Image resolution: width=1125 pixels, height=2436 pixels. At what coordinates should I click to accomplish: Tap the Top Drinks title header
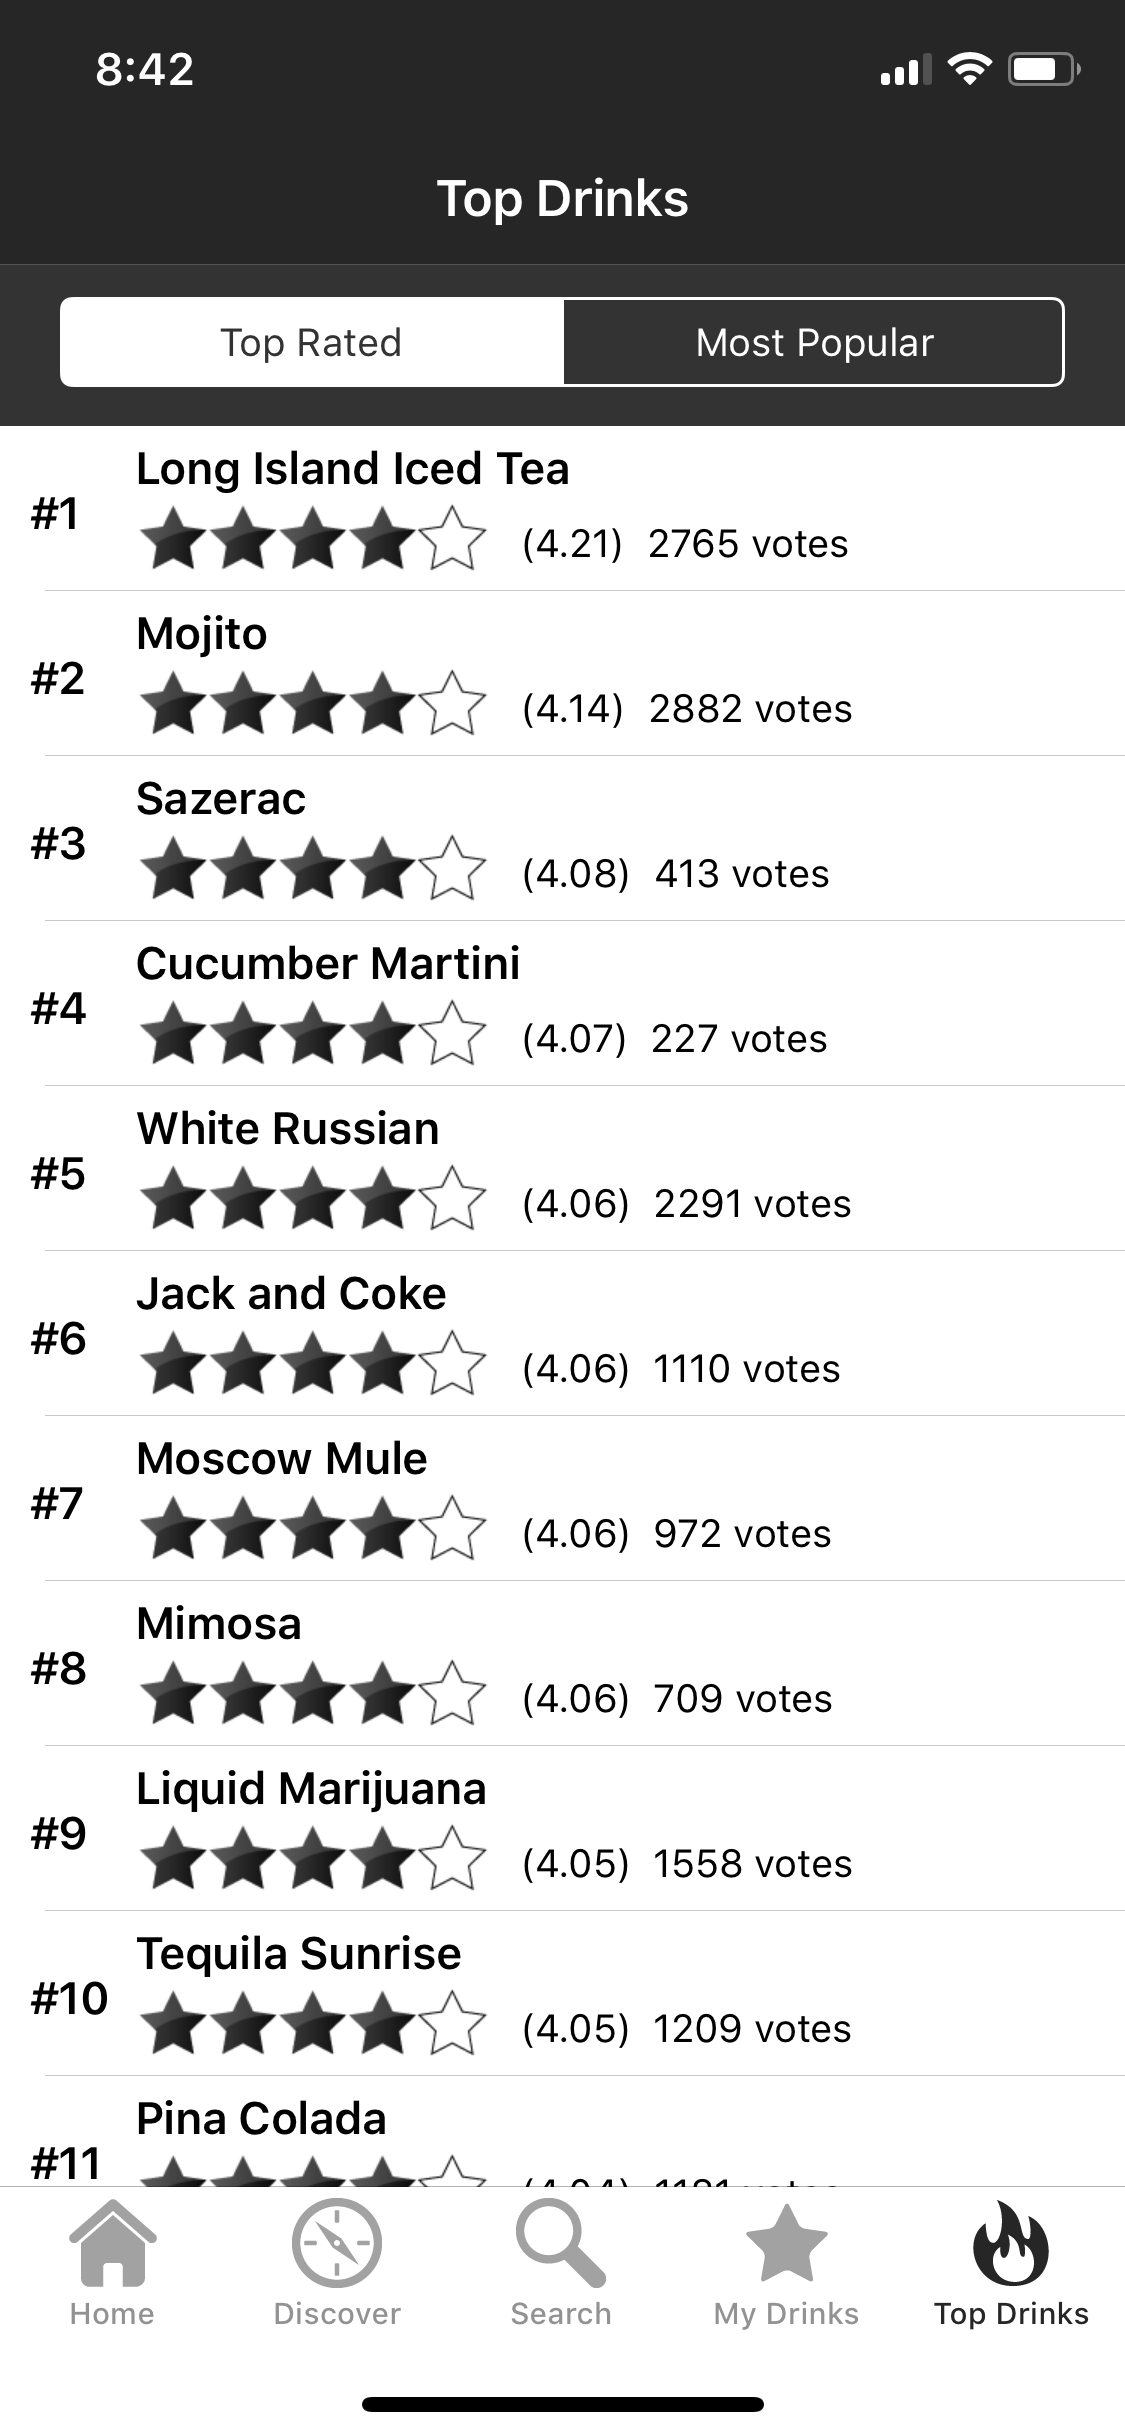pyautogui.click(x=562, y=198)
